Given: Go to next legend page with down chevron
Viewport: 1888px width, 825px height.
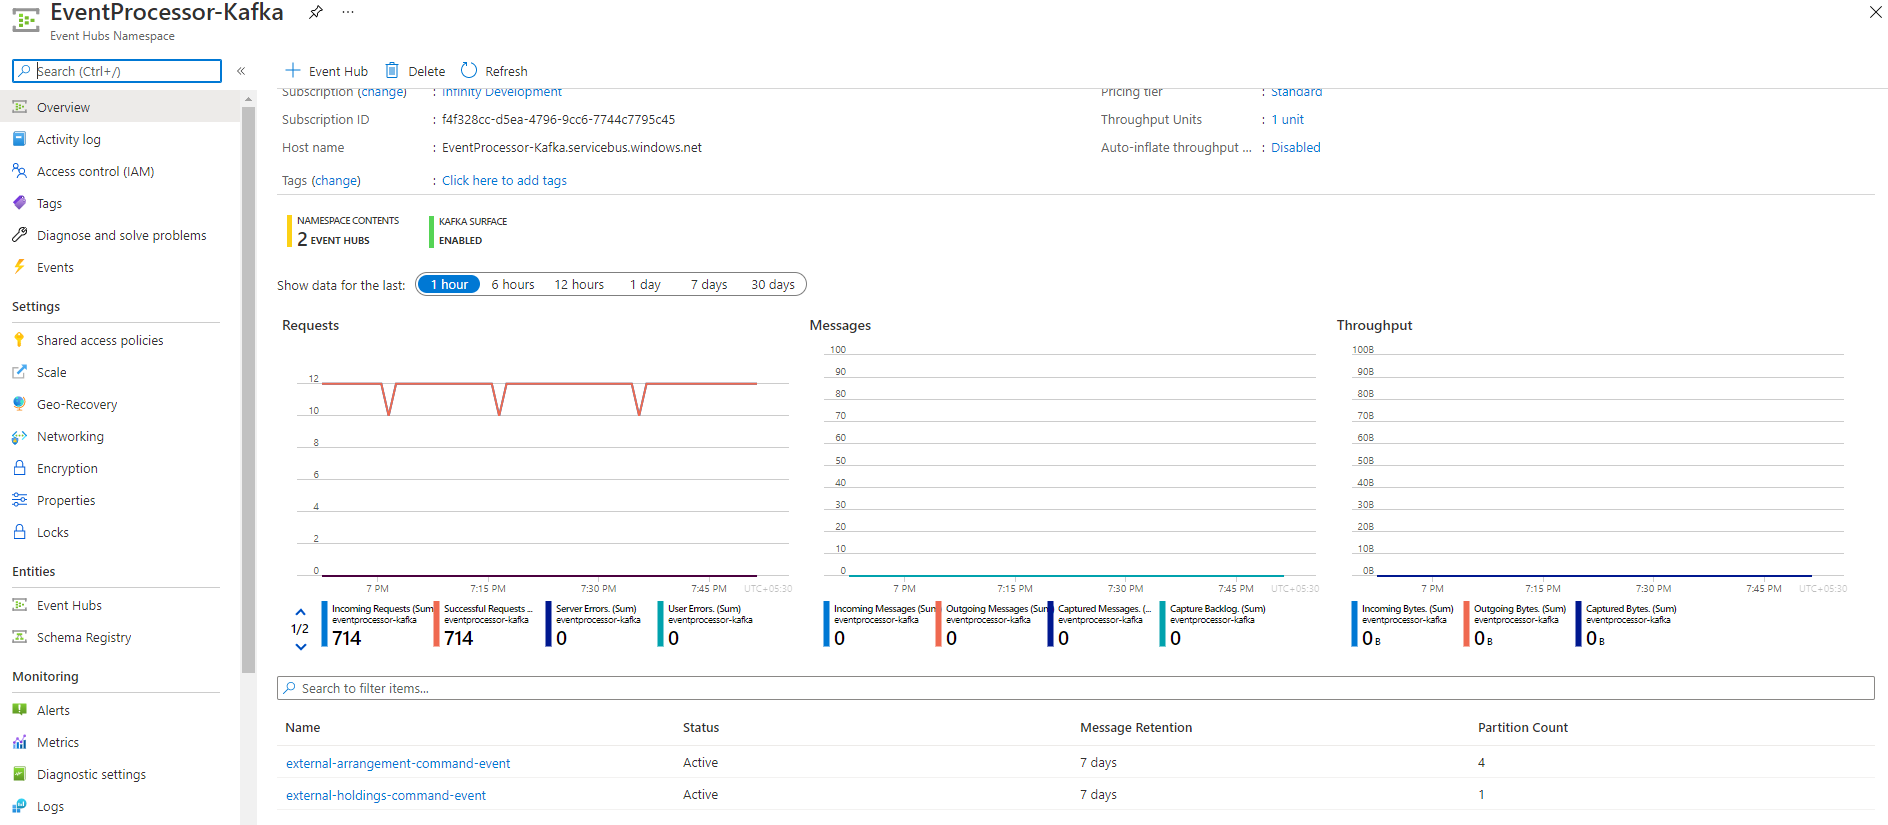Looking at the screenshot, I should (x=300, y=647).
